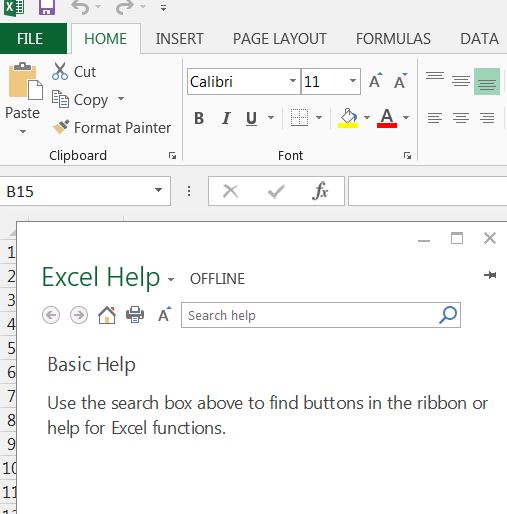507x514 pixels.
Task: Apply red font color
Action: click(387, 118)
